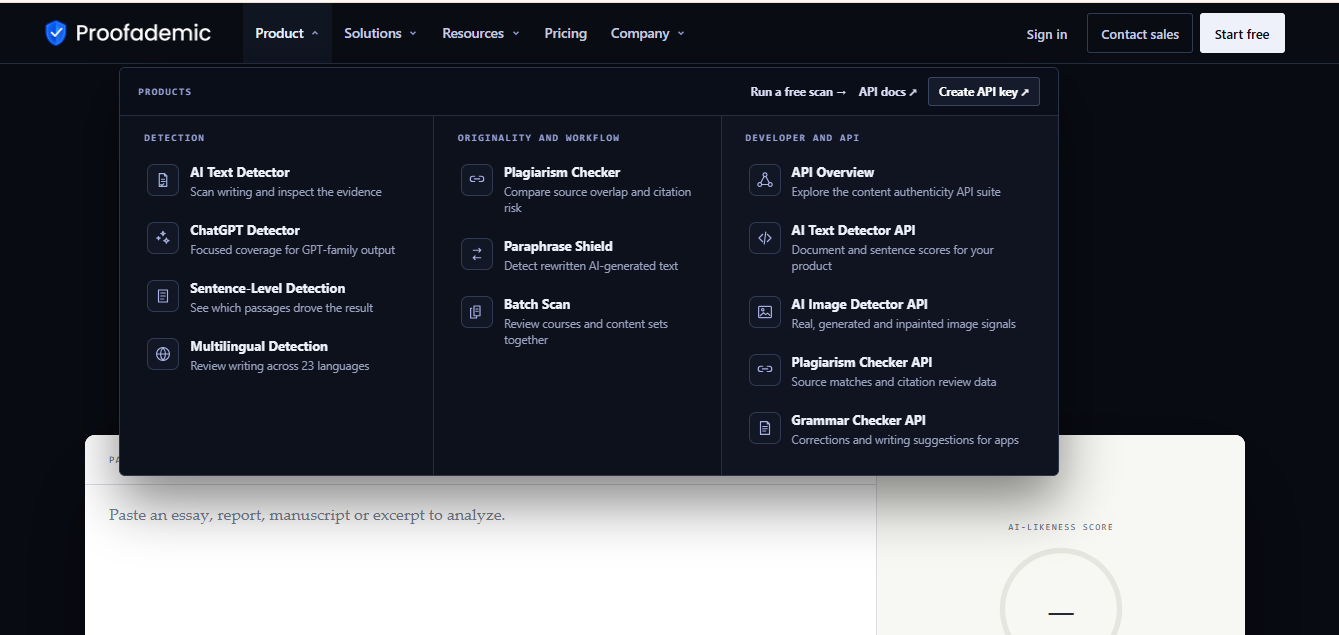Click "Explore the content authenticity API suite" text
The height and width of the screenshot is (635, 1339).
896,192
